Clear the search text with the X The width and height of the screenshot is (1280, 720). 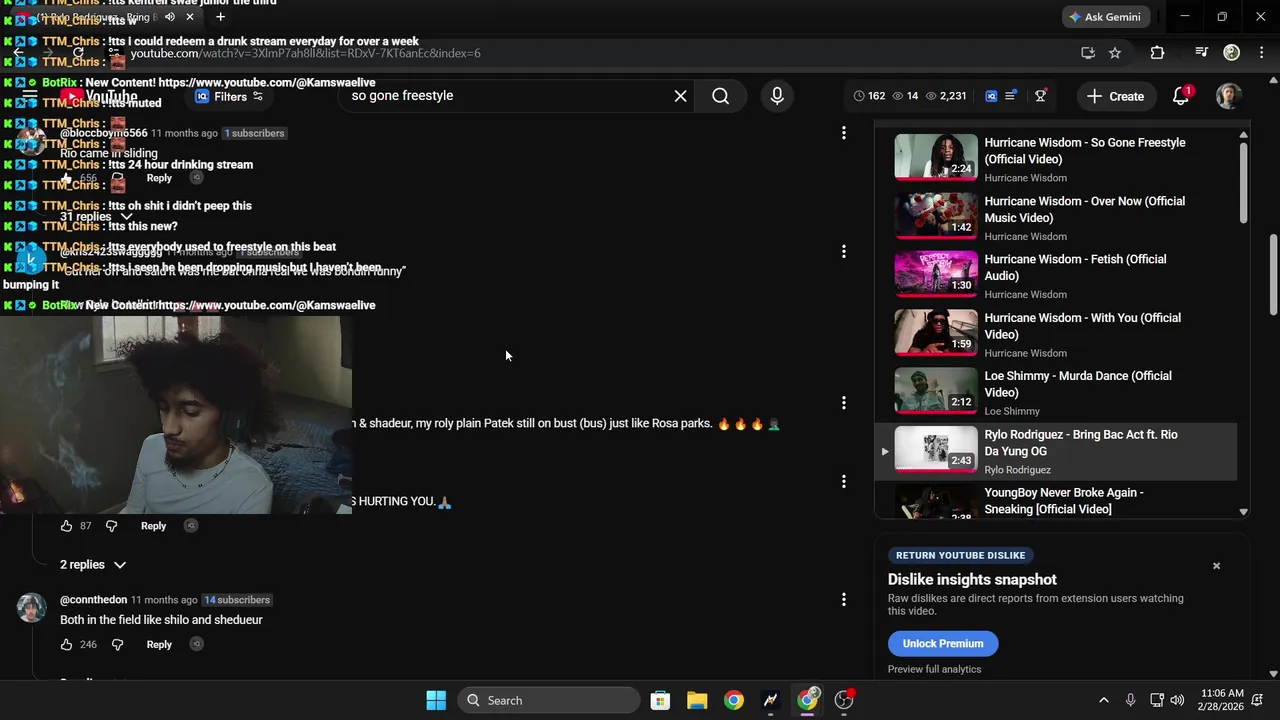680,96
